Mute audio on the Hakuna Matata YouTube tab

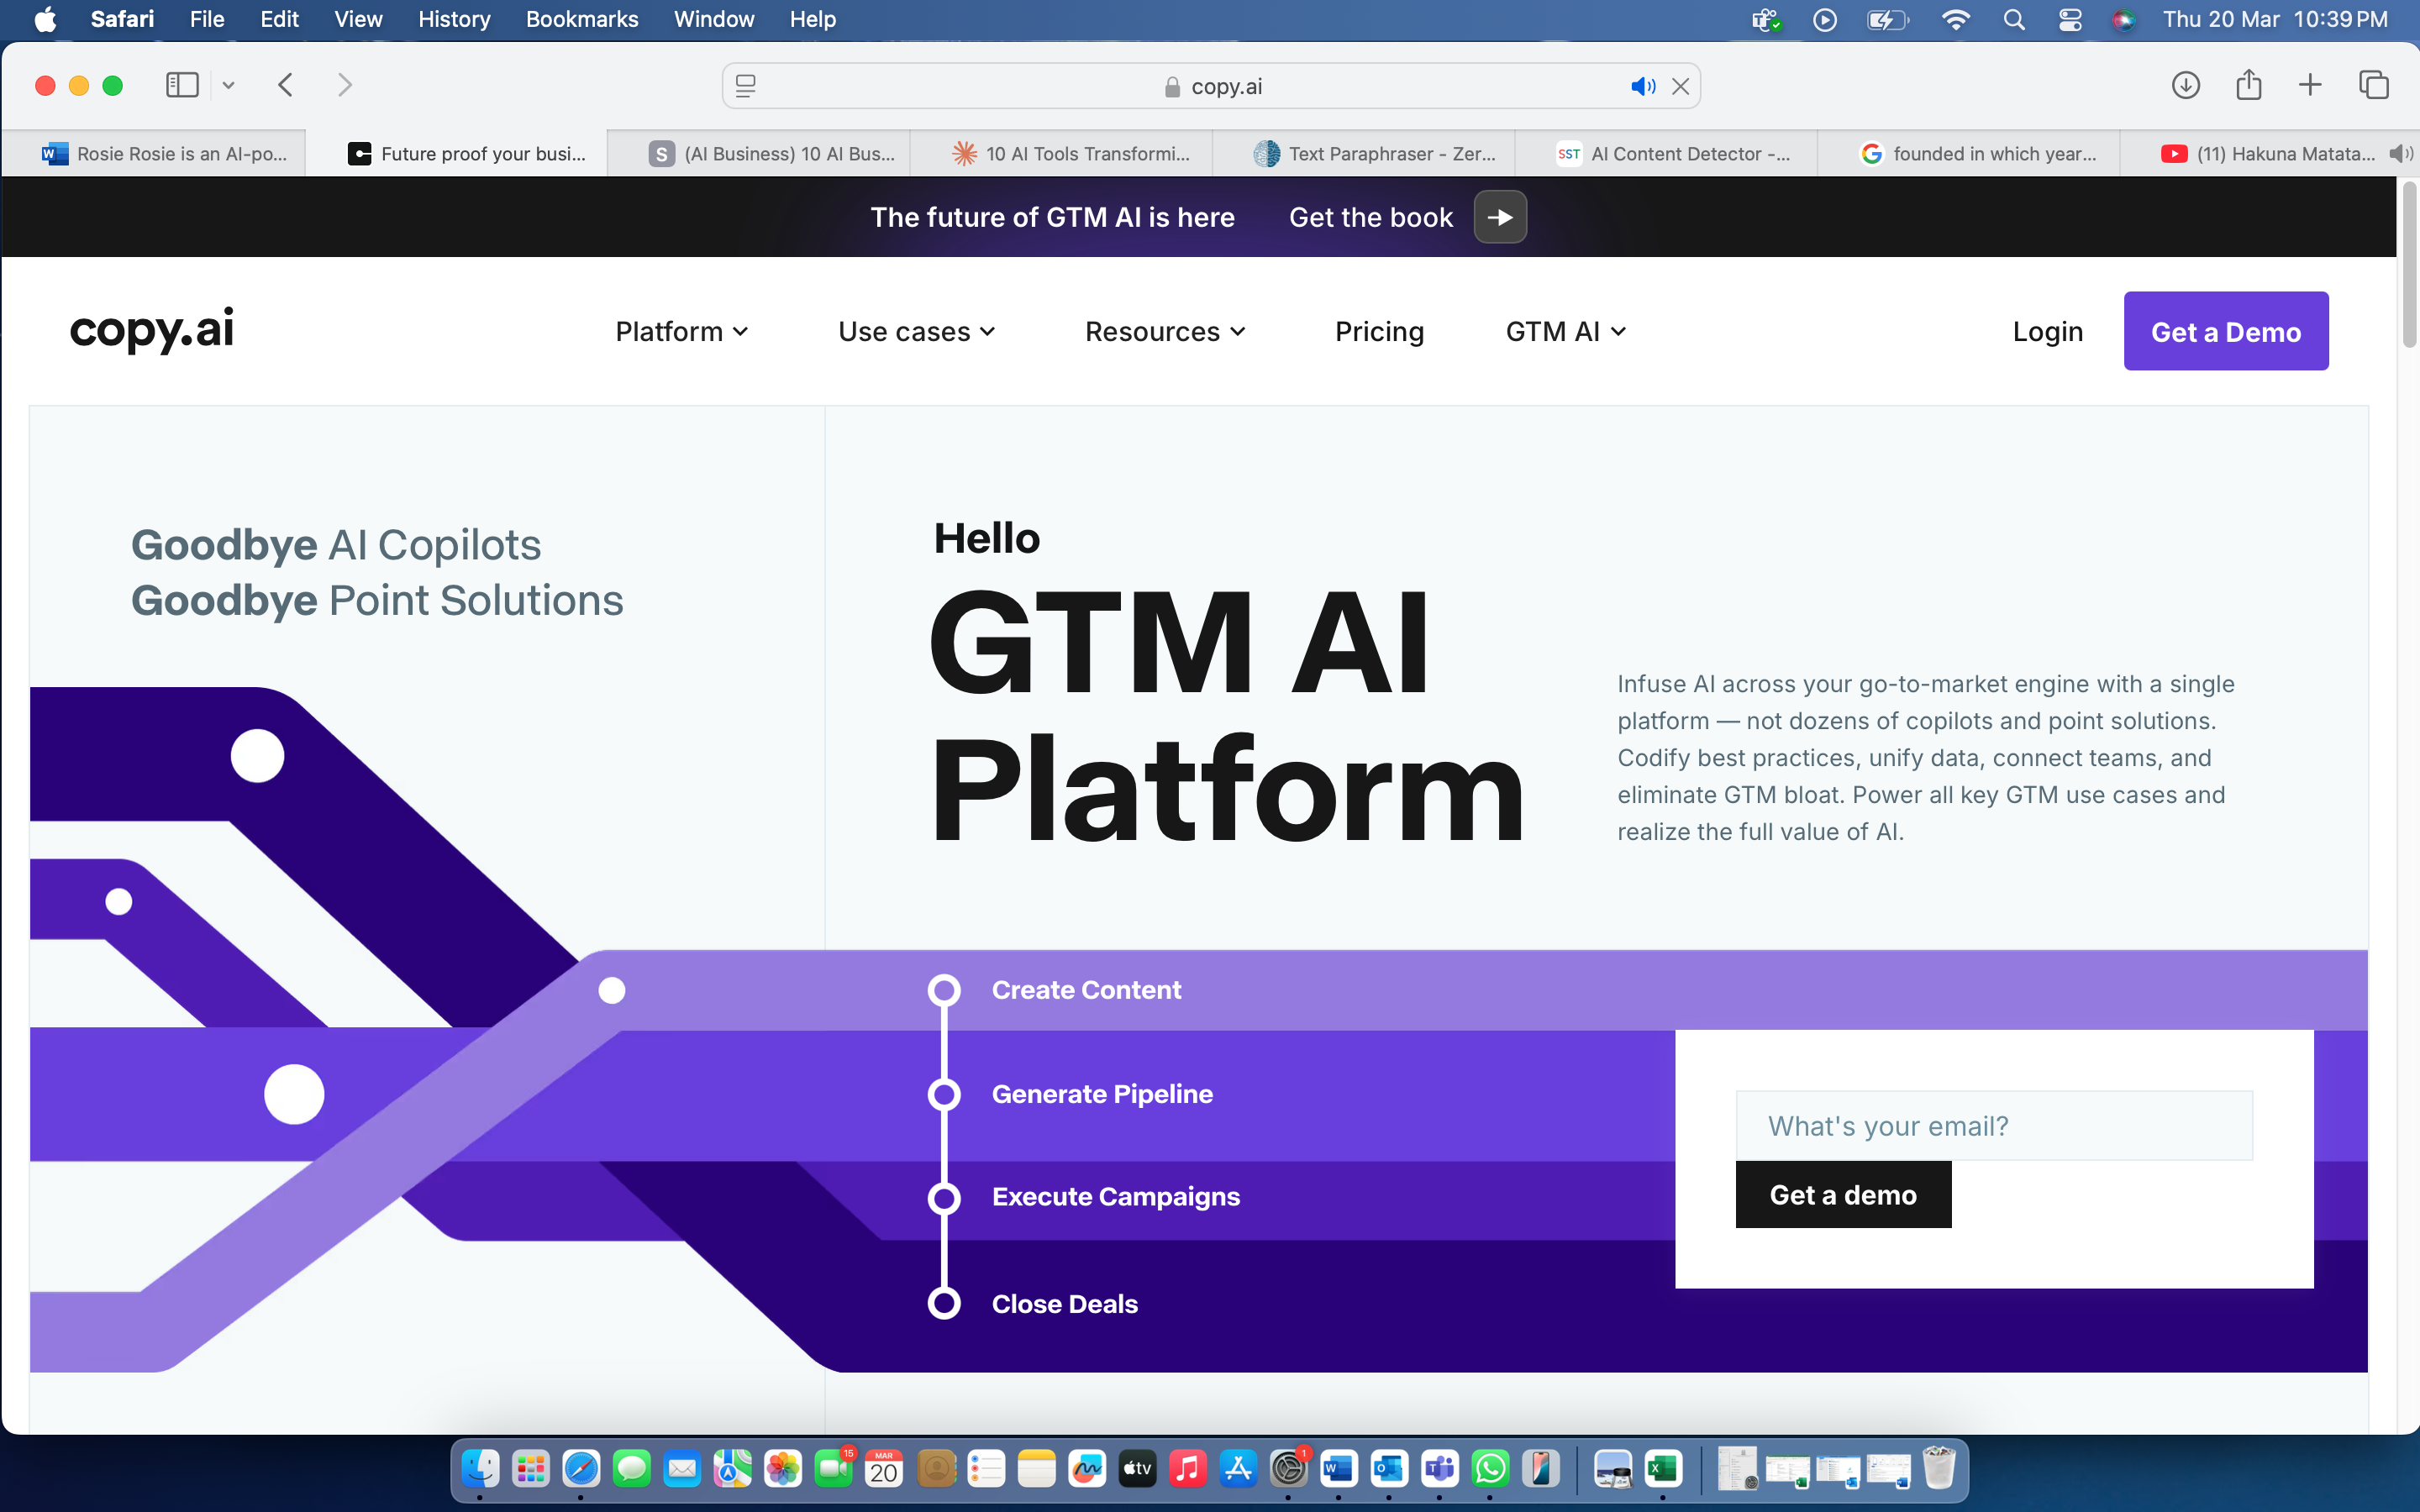coord(2399,153)
